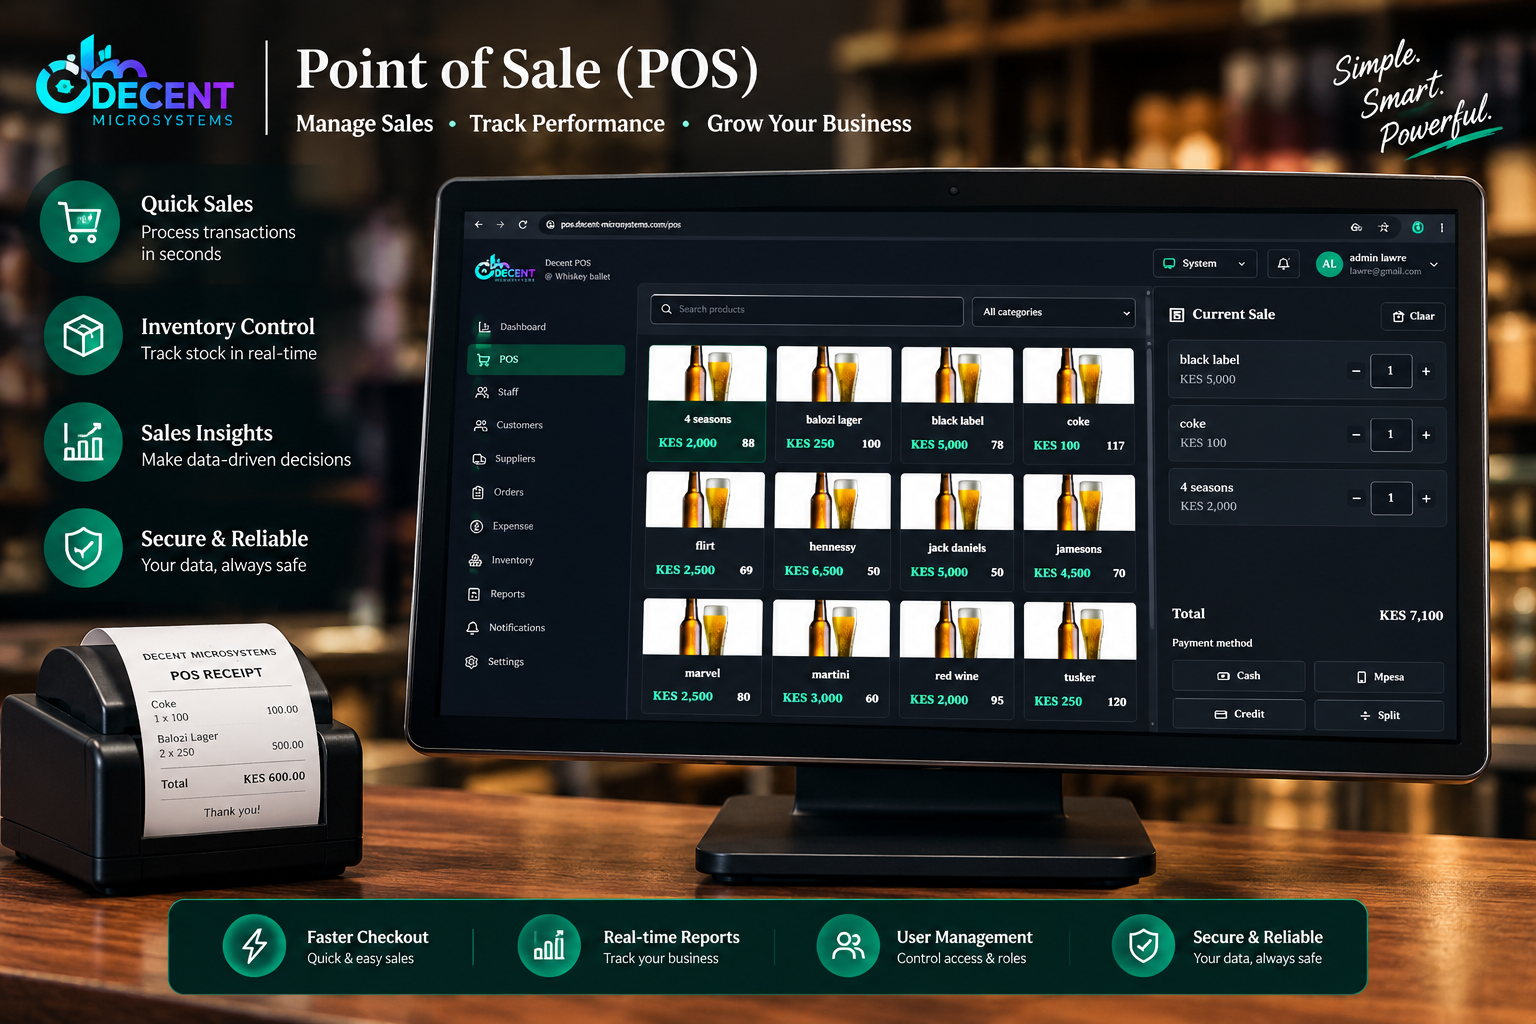The height and width of the screenshot is (1024, 1536).
Task: Click the Inventory Control cube icon
Action: tap(84, 336)
